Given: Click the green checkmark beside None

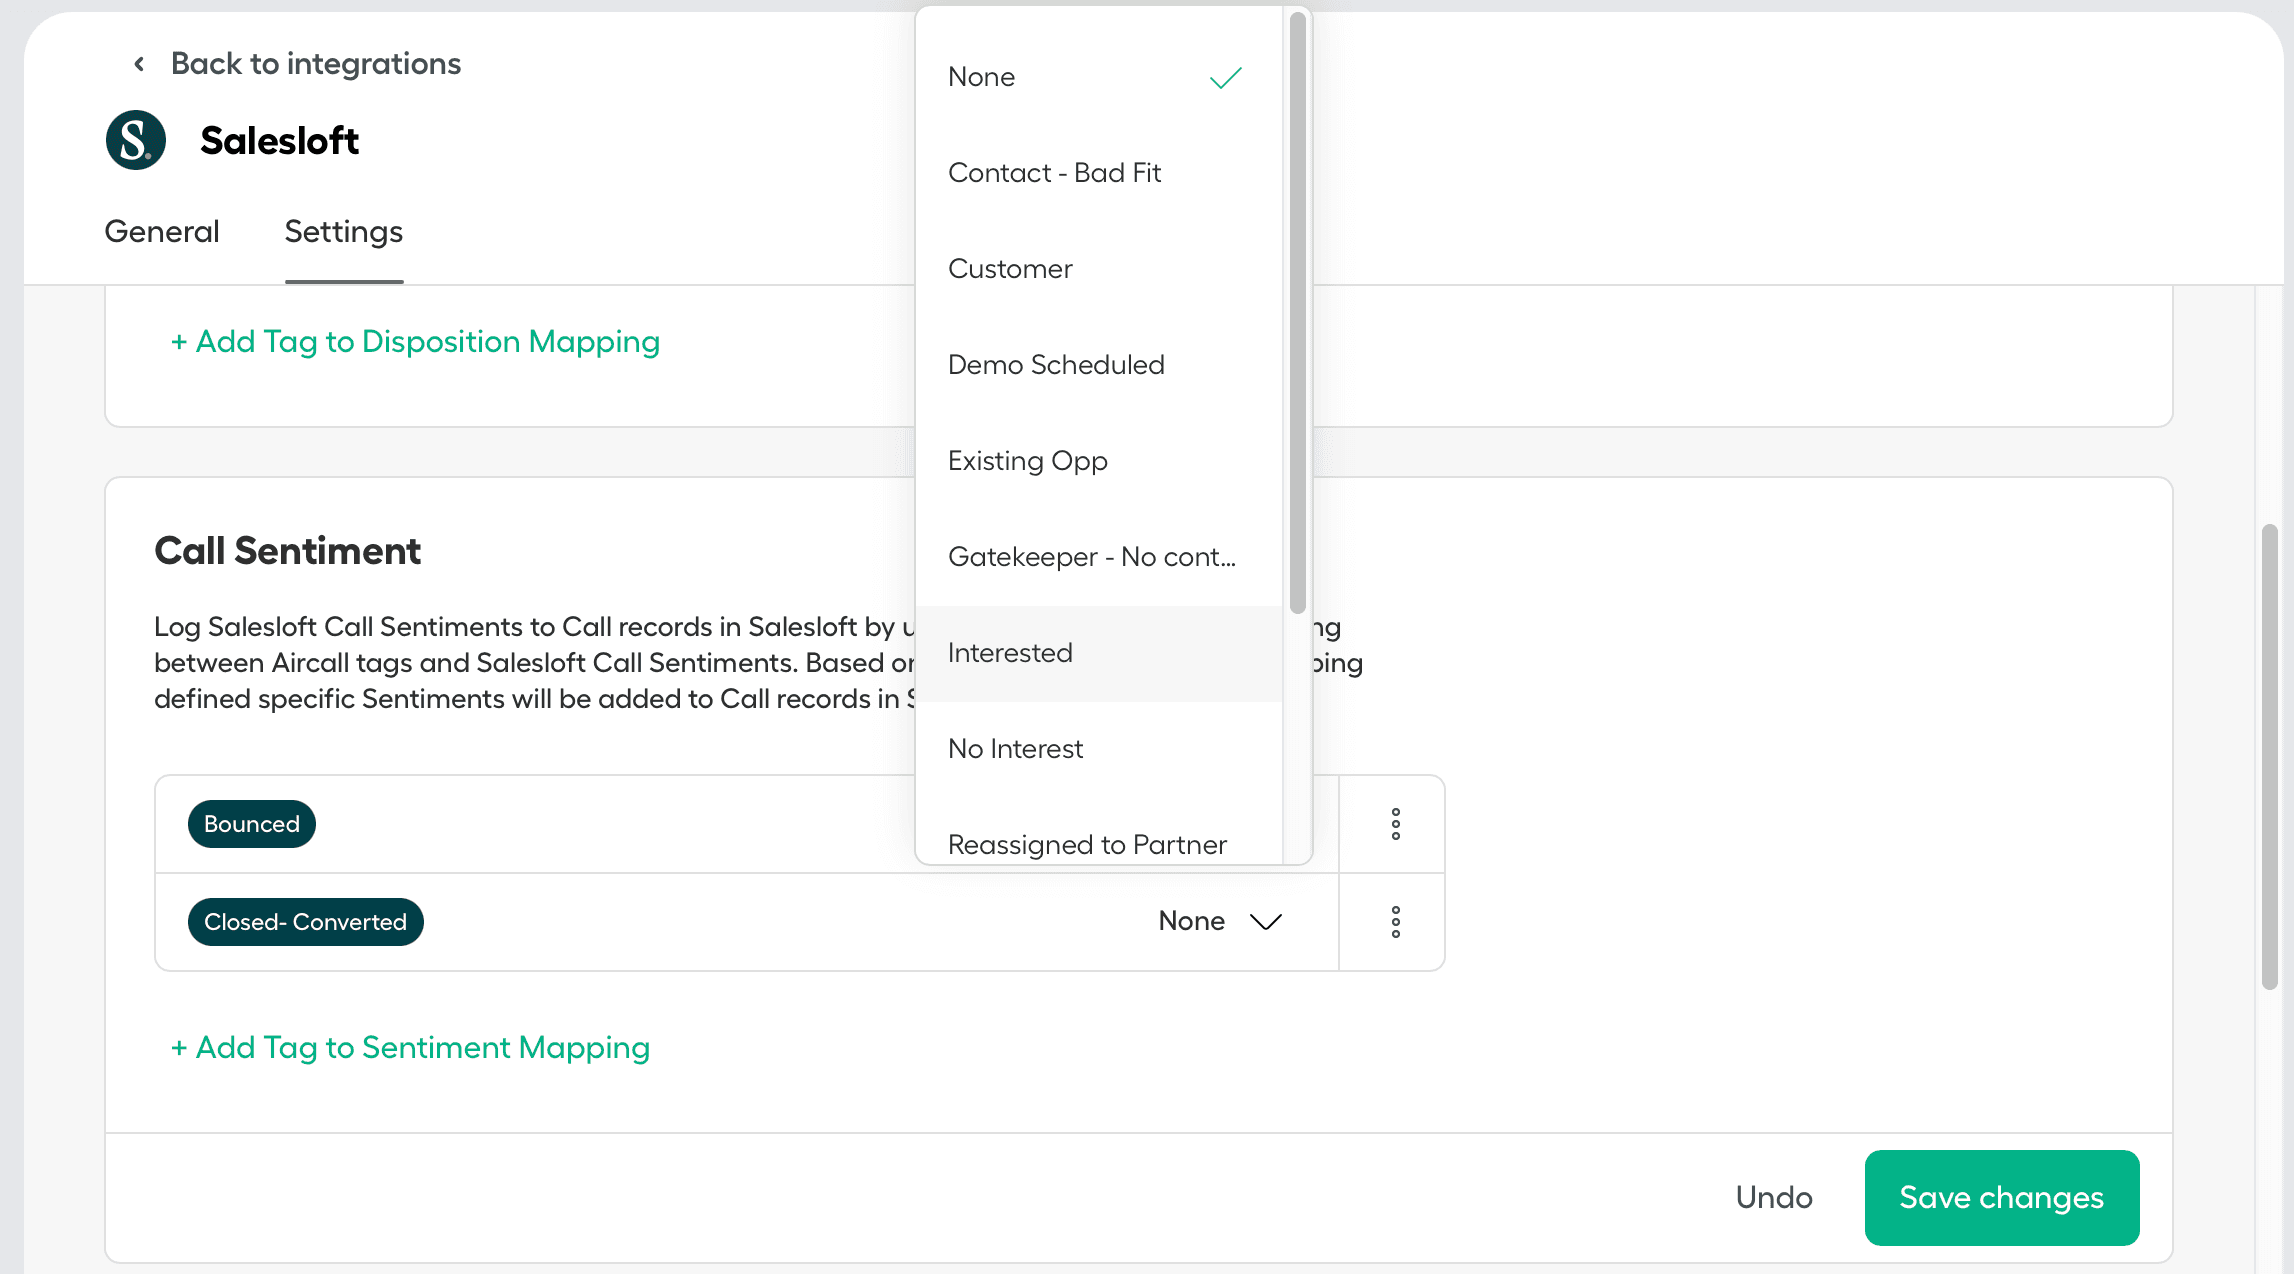Looking at the screenshot, I should pyautogui.click(x=1225, y=78).
